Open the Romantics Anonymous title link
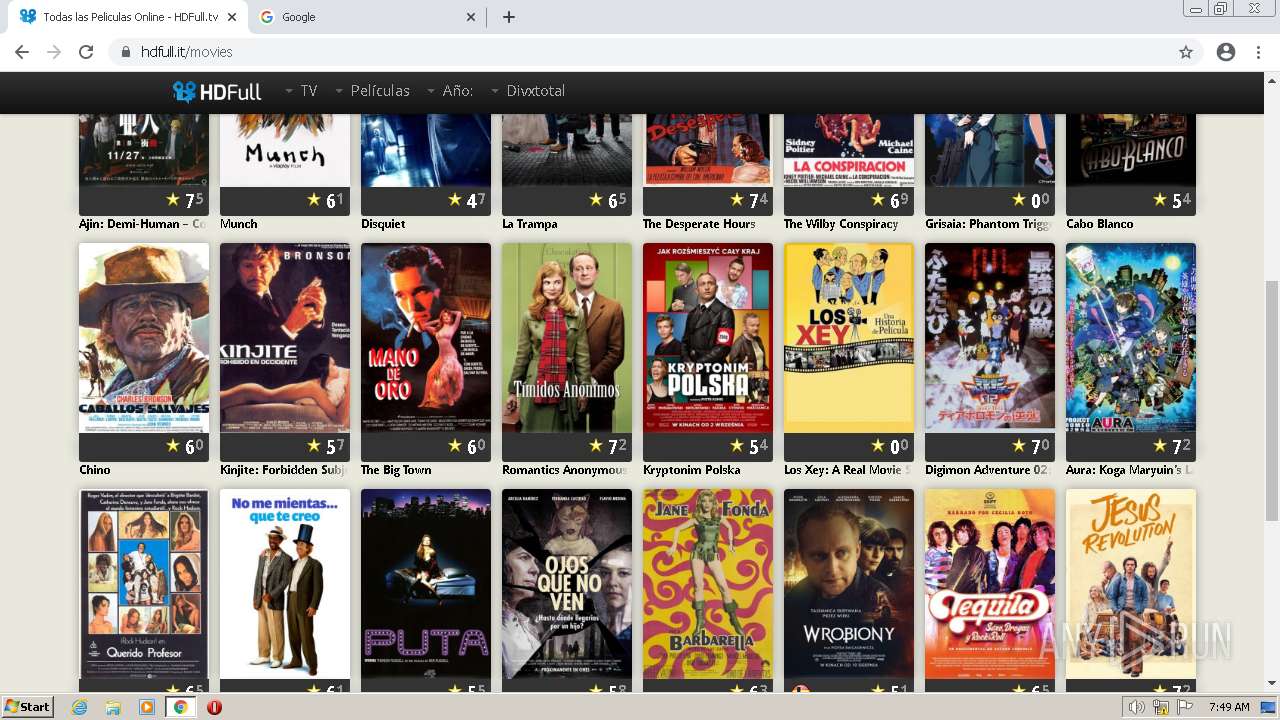This screenshot has height=720, width=1280. (x=565, y=470)
